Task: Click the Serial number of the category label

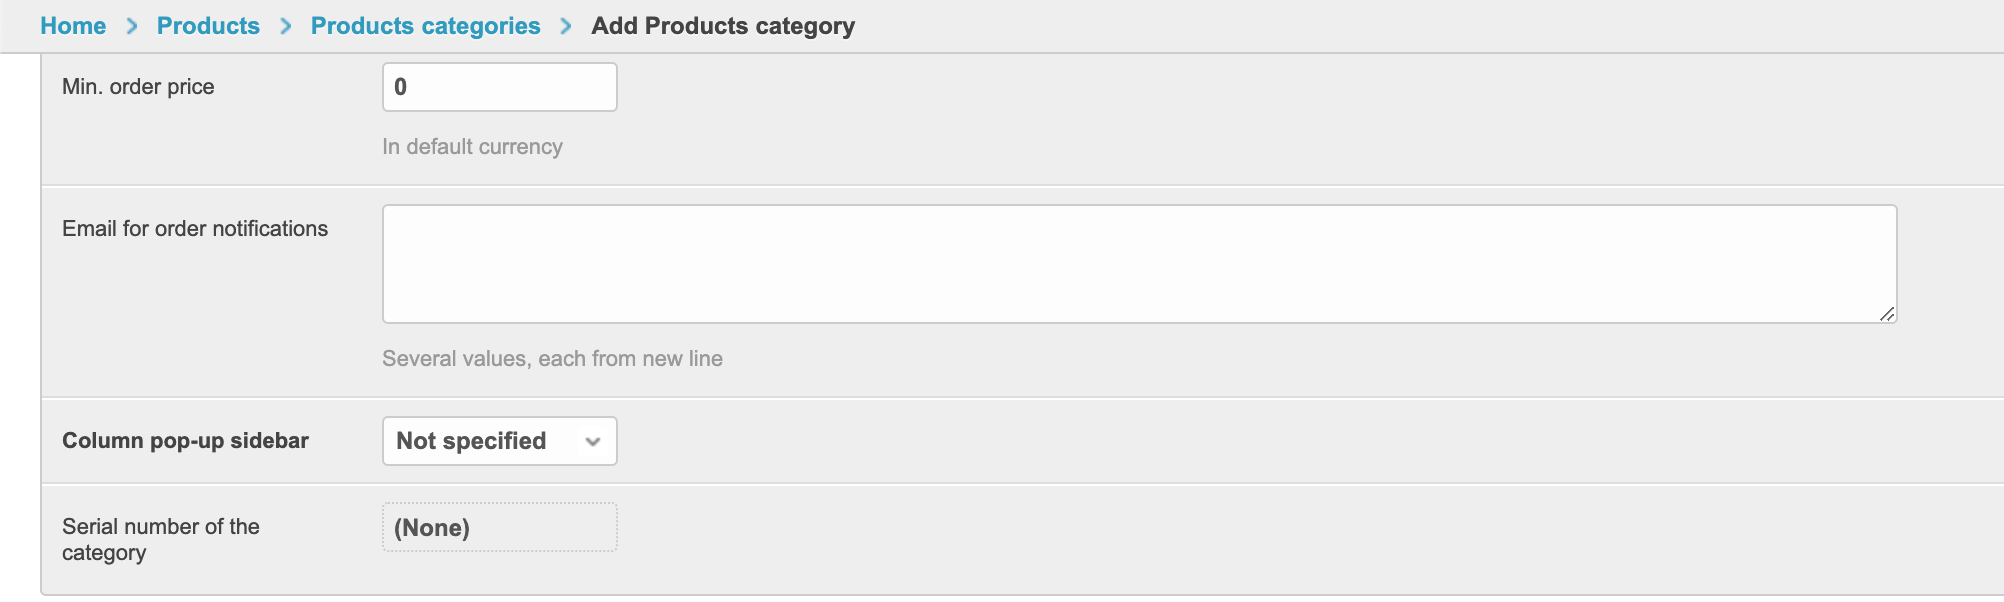Action: 160,539
